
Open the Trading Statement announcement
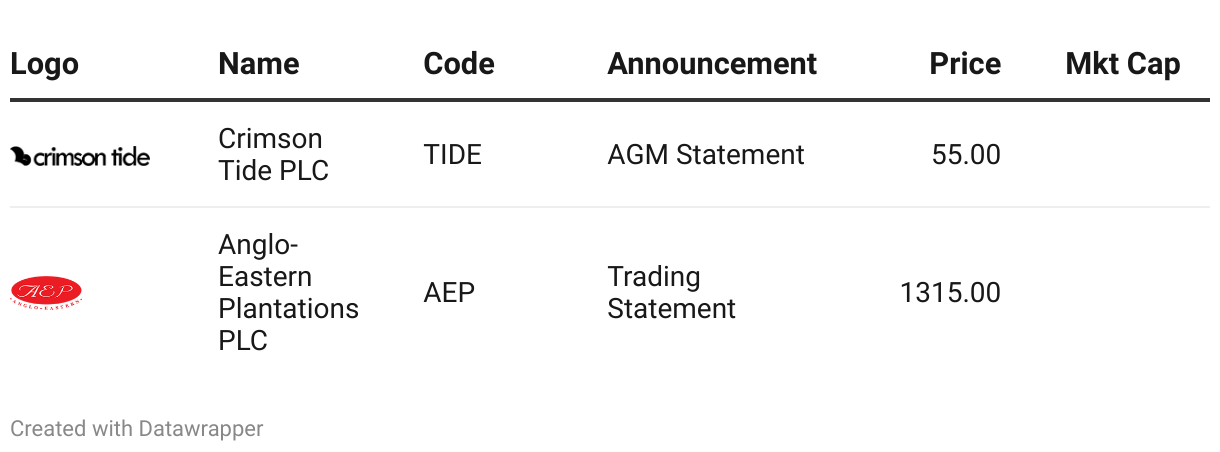[x=671, y=292]
